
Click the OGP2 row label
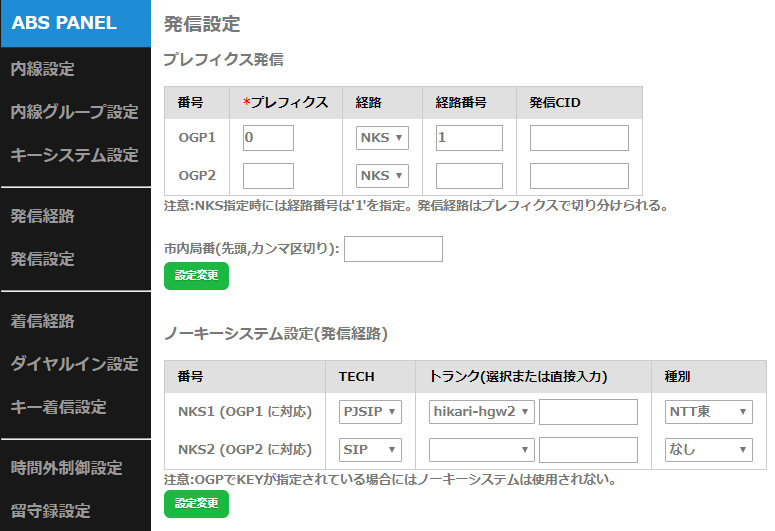tap(197, 176)
